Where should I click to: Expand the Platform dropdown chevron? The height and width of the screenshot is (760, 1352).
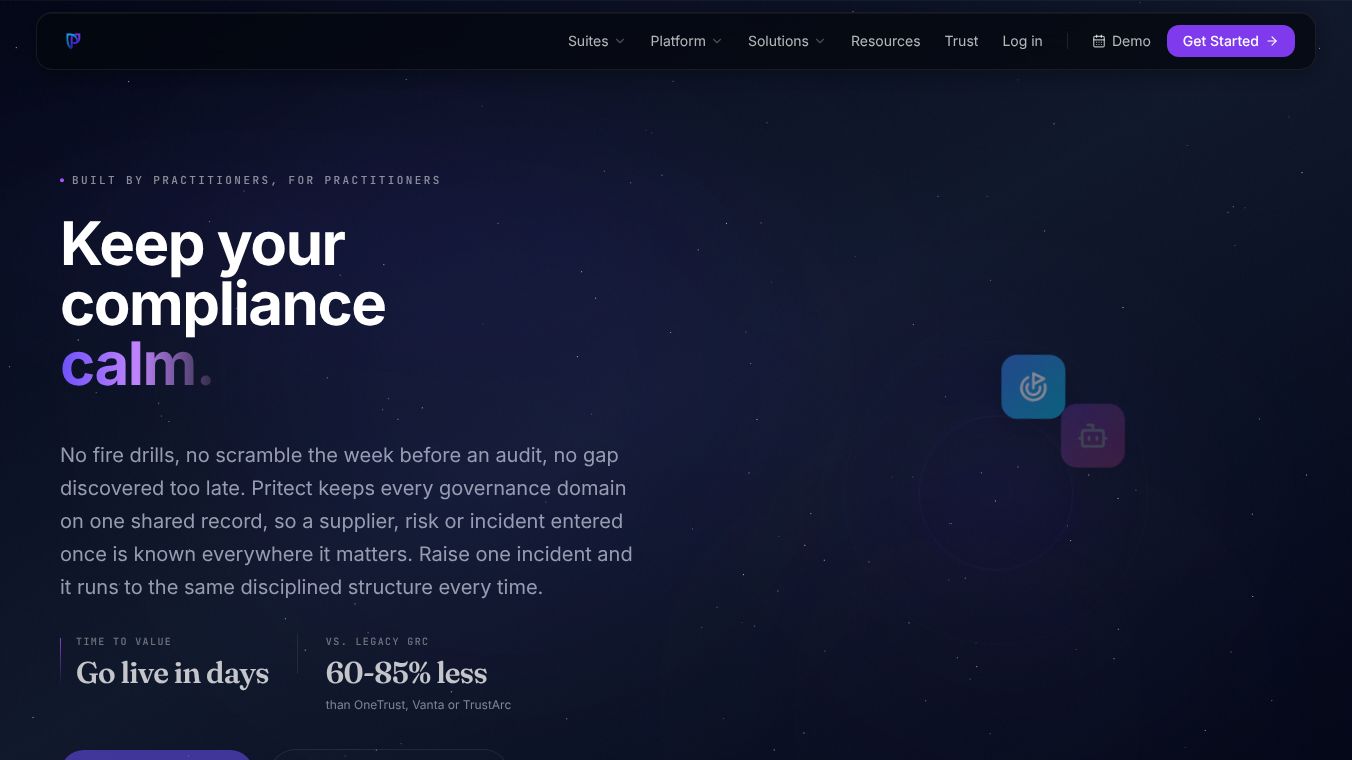[x=716, y=41]
